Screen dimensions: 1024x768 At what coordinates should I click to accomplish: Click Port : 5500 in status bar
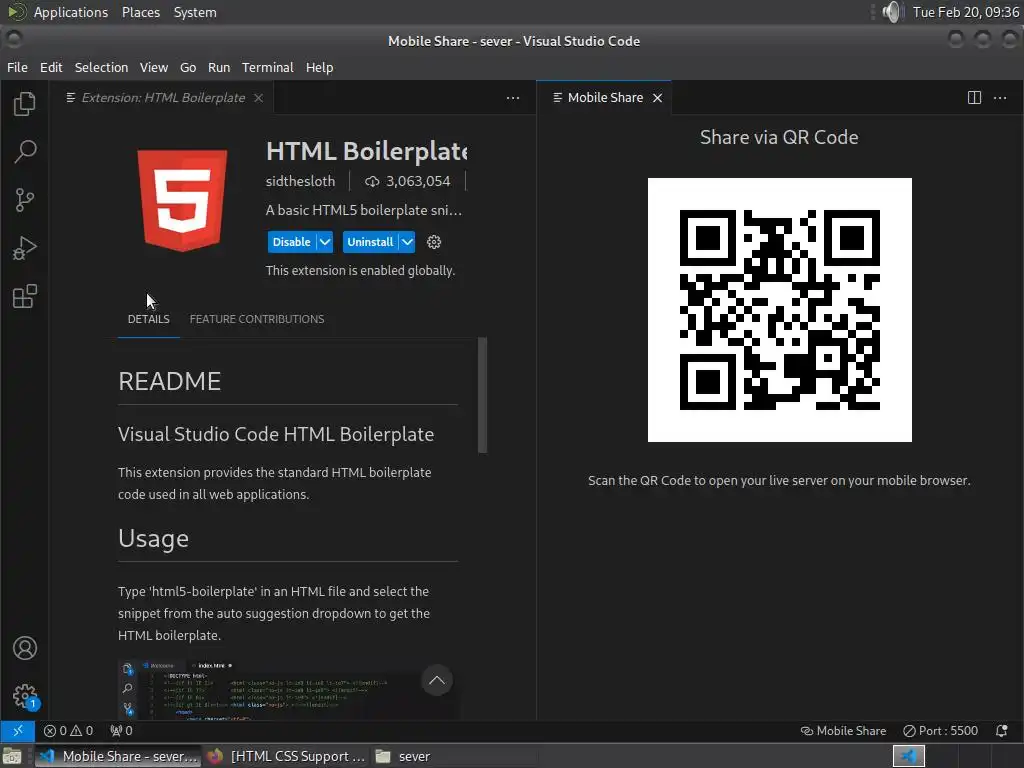coord(940,730)
